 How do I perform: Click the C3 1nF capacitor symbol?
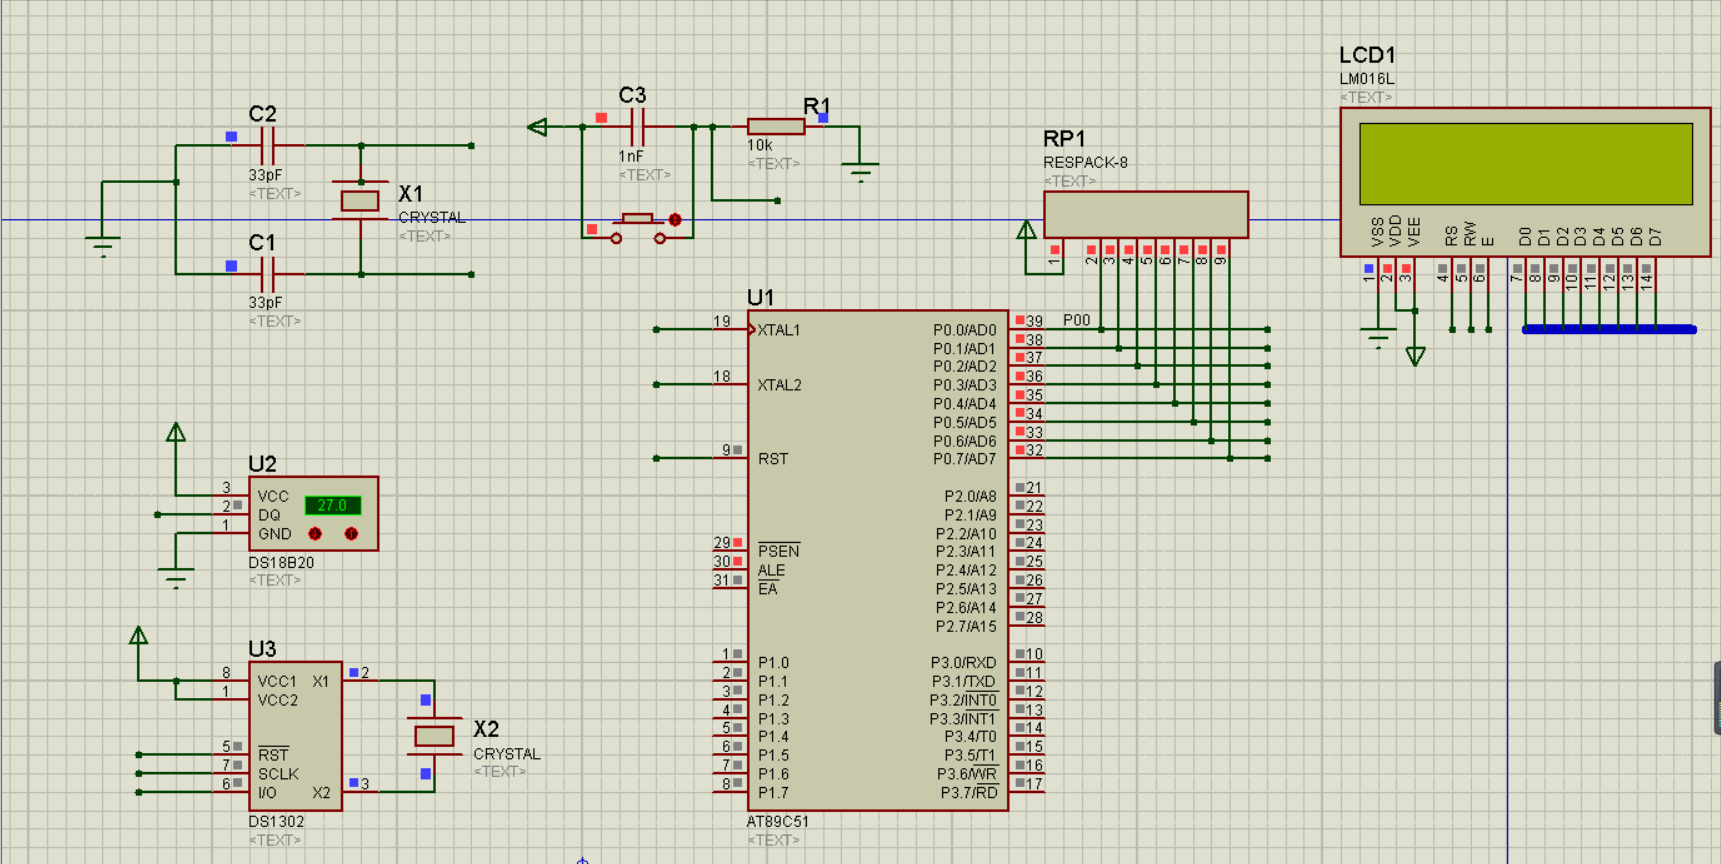[x=638, y=127]
